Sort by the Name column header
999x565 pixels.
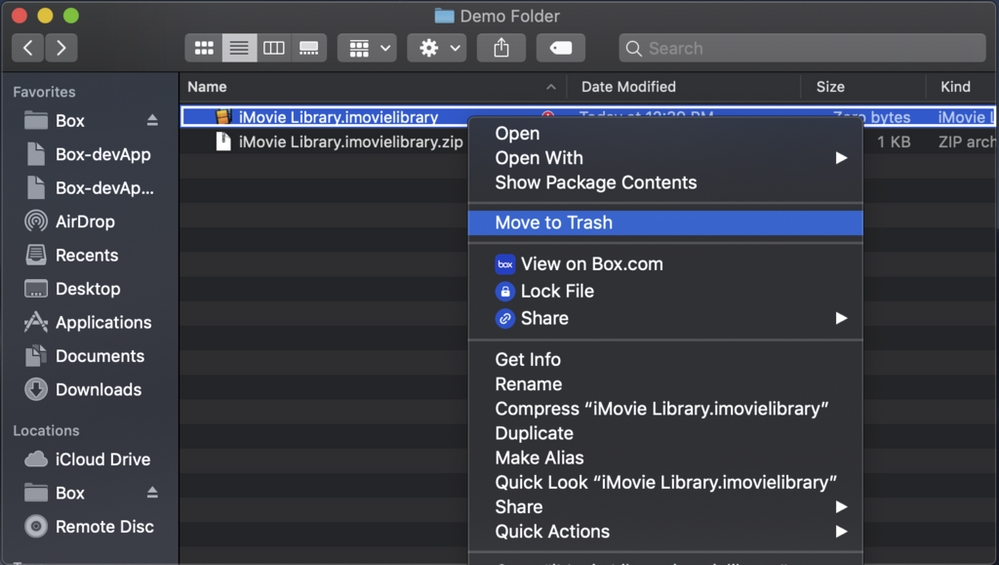[x=373, y=87]
